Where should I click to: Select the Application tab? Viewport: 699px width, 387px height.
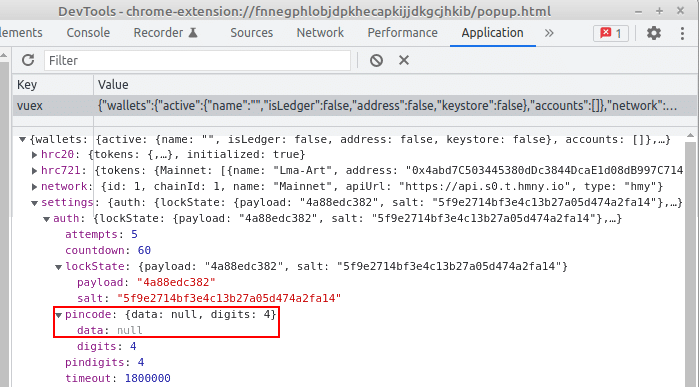[x=493, y=33]
